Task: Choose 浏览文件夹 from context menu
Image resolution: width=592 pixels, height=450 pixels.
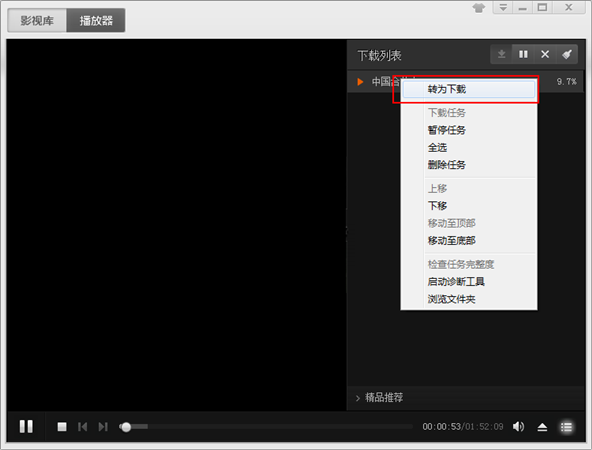Action: pos(469,299)
